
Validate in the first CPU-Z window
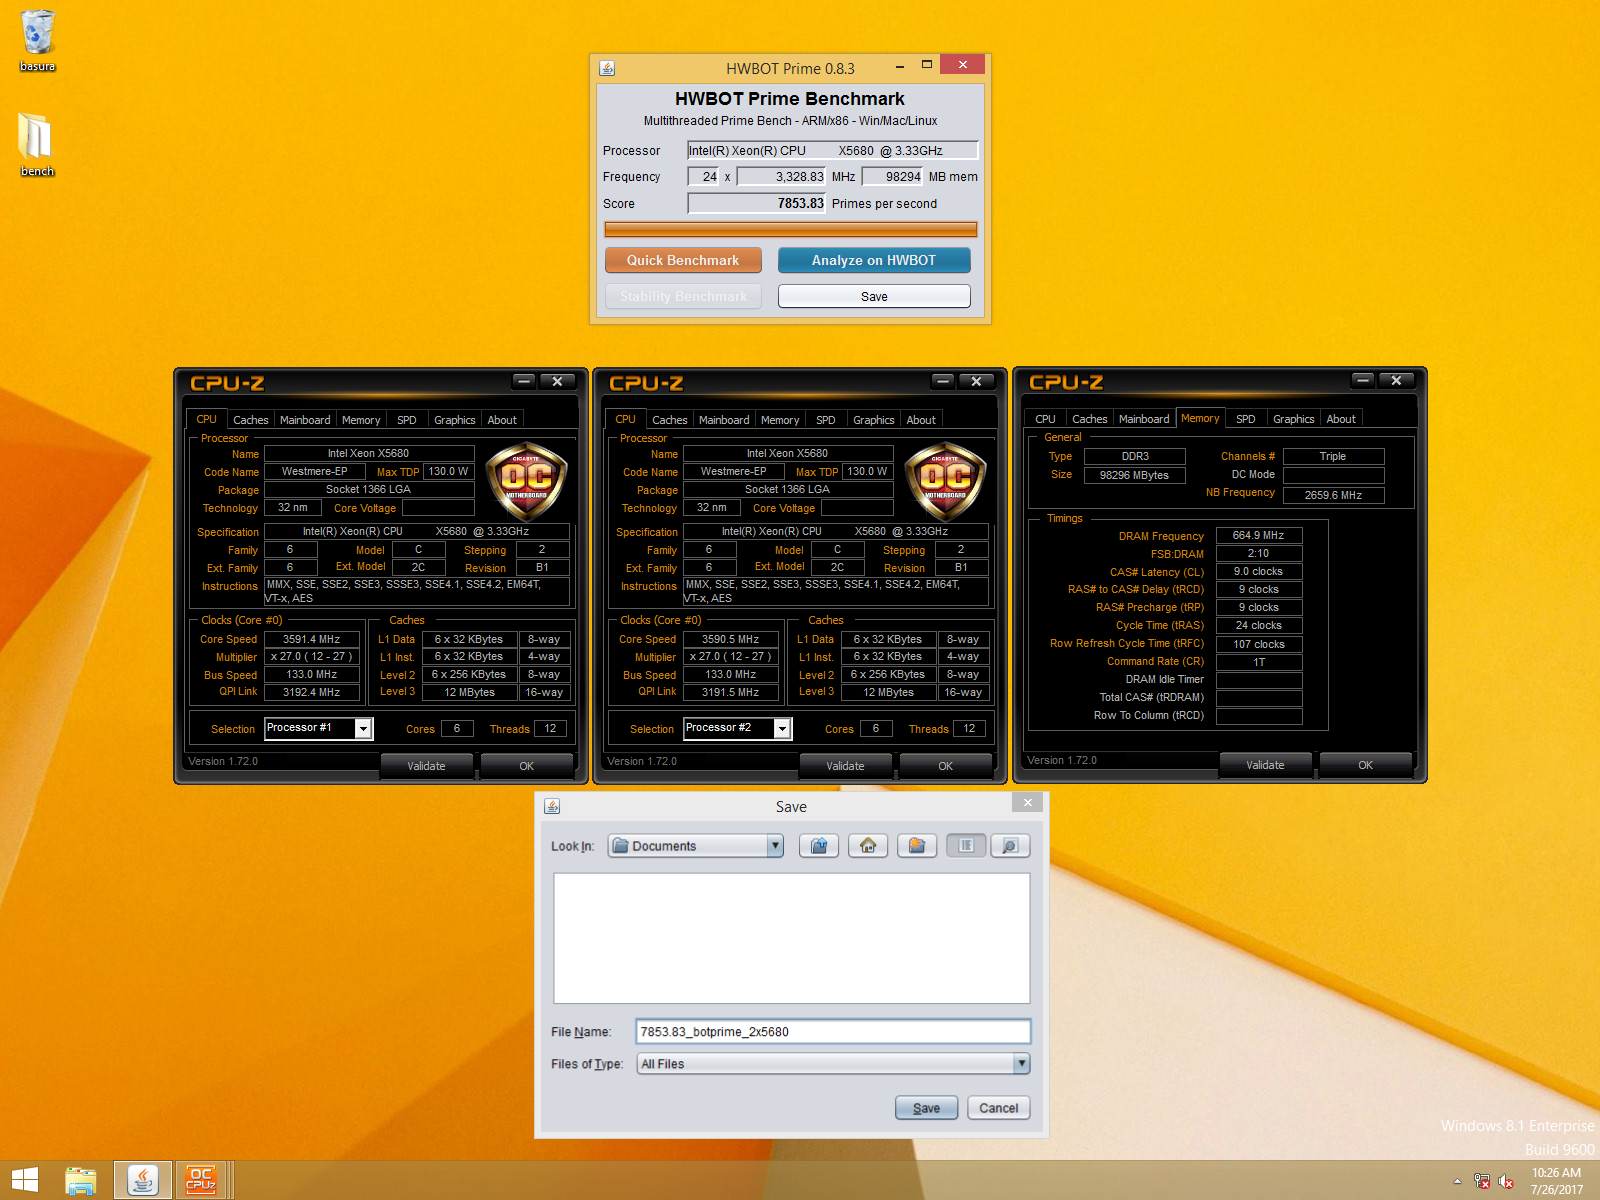(426, 766)
